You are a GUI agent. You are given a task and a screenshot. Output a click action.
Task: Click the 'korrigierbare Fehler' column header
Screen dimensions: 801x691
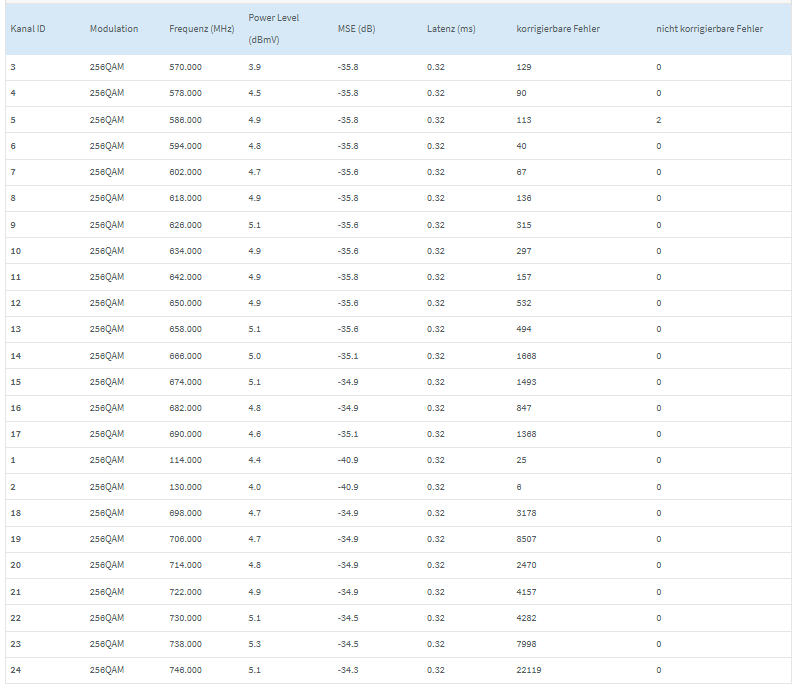tap(558, 29)
